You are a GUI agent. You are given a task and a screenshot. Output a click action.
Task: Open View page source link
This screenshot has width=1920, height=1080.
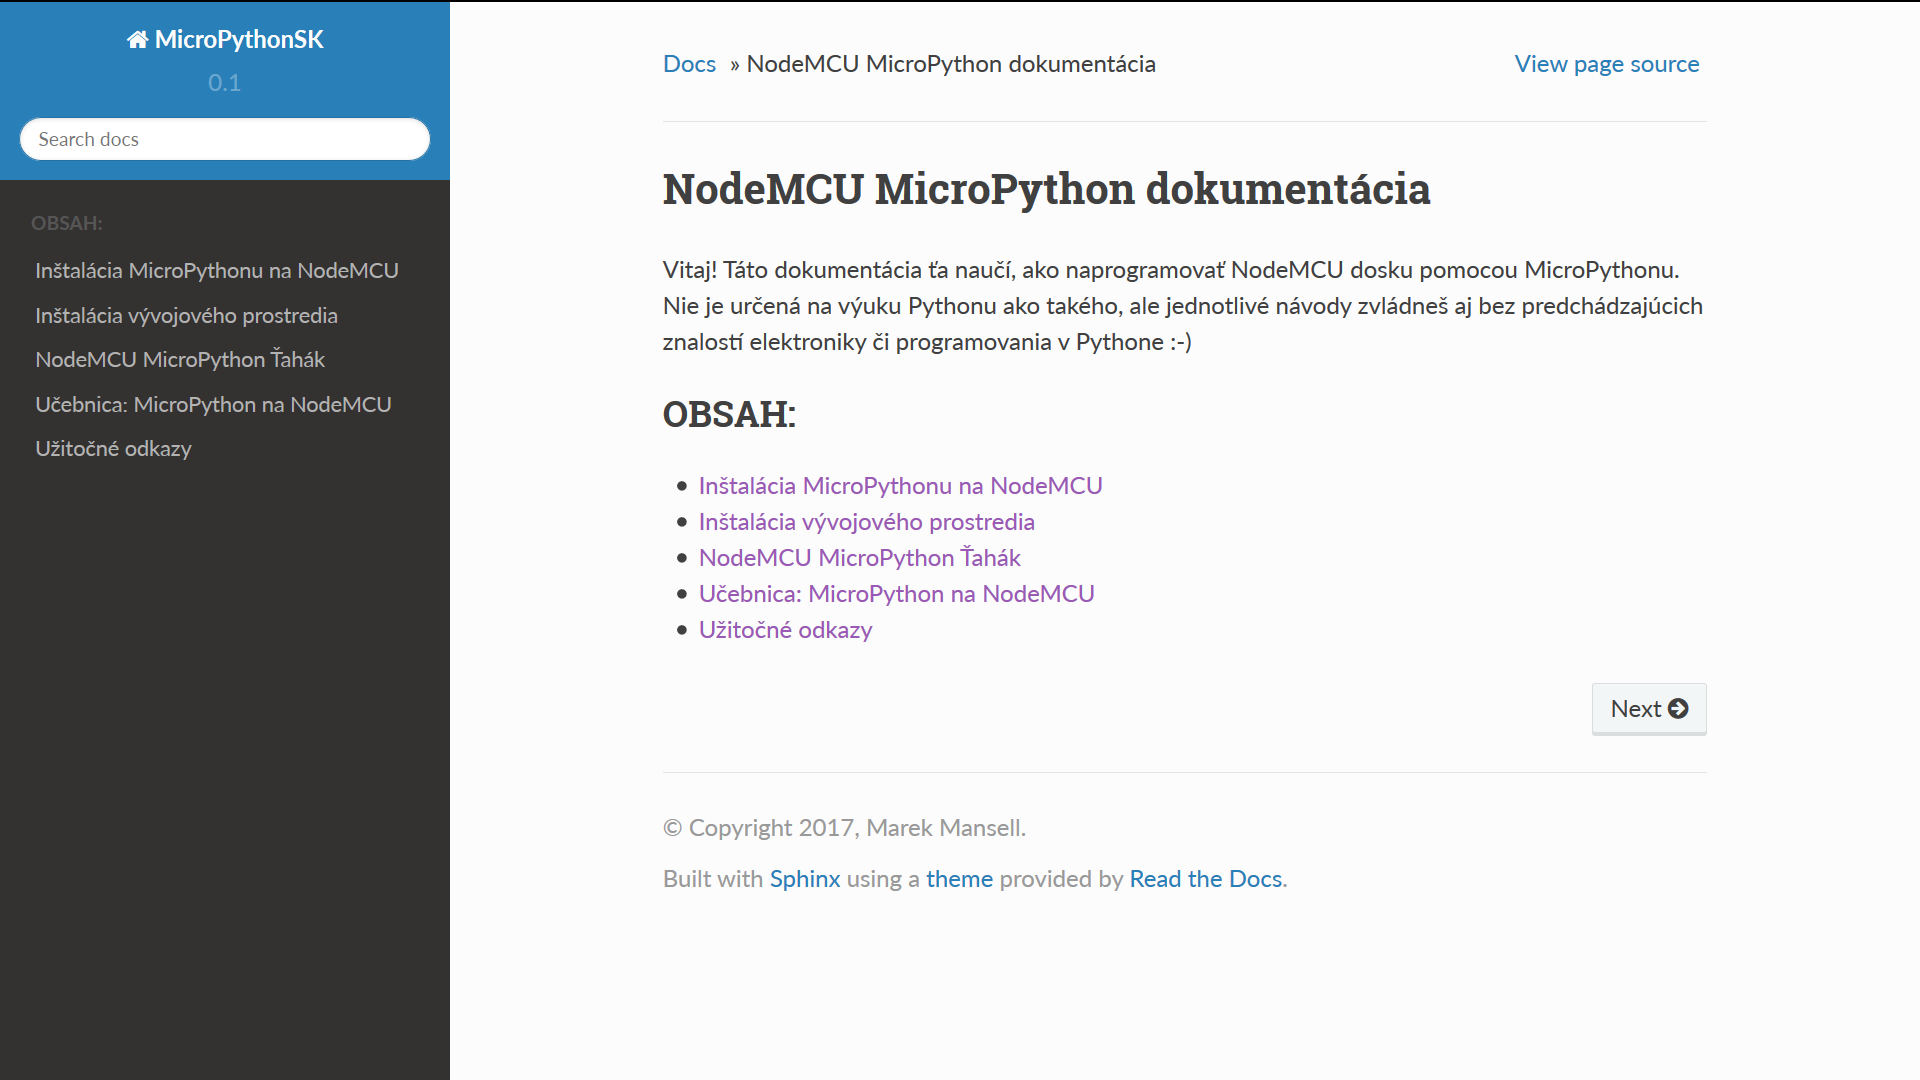1606,64
